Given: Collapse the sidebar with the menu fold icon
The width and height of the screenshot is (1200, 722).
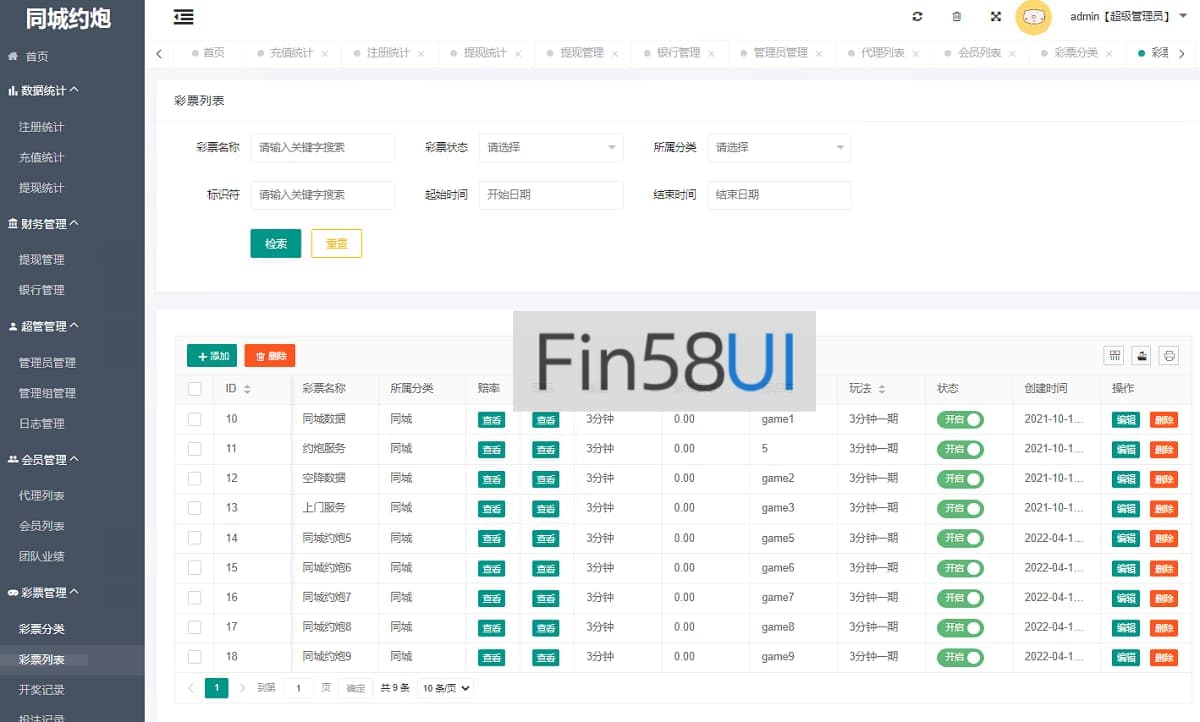Looking at the screenshot, I should point(183,17).
